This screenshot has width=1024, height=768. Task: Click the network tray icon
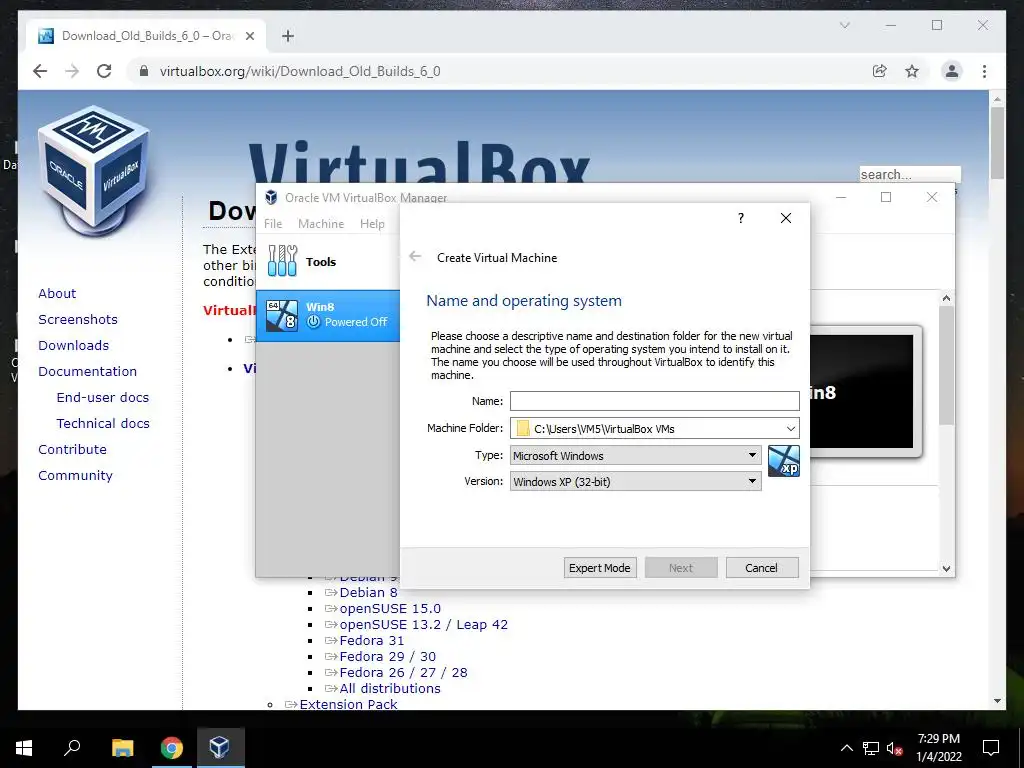coord(871,748)
